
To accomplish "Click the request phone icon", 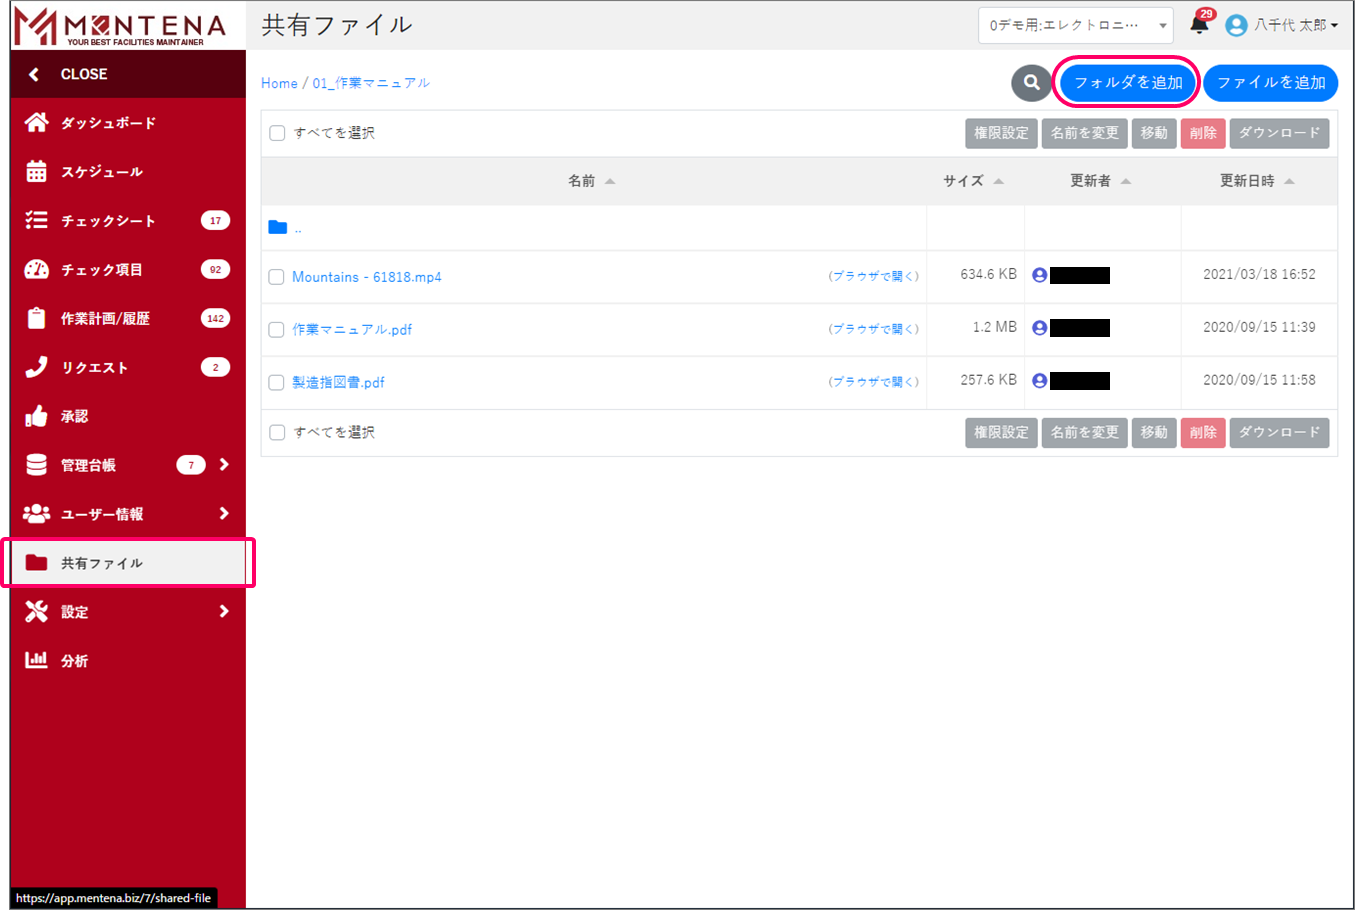I will point(36,367).
